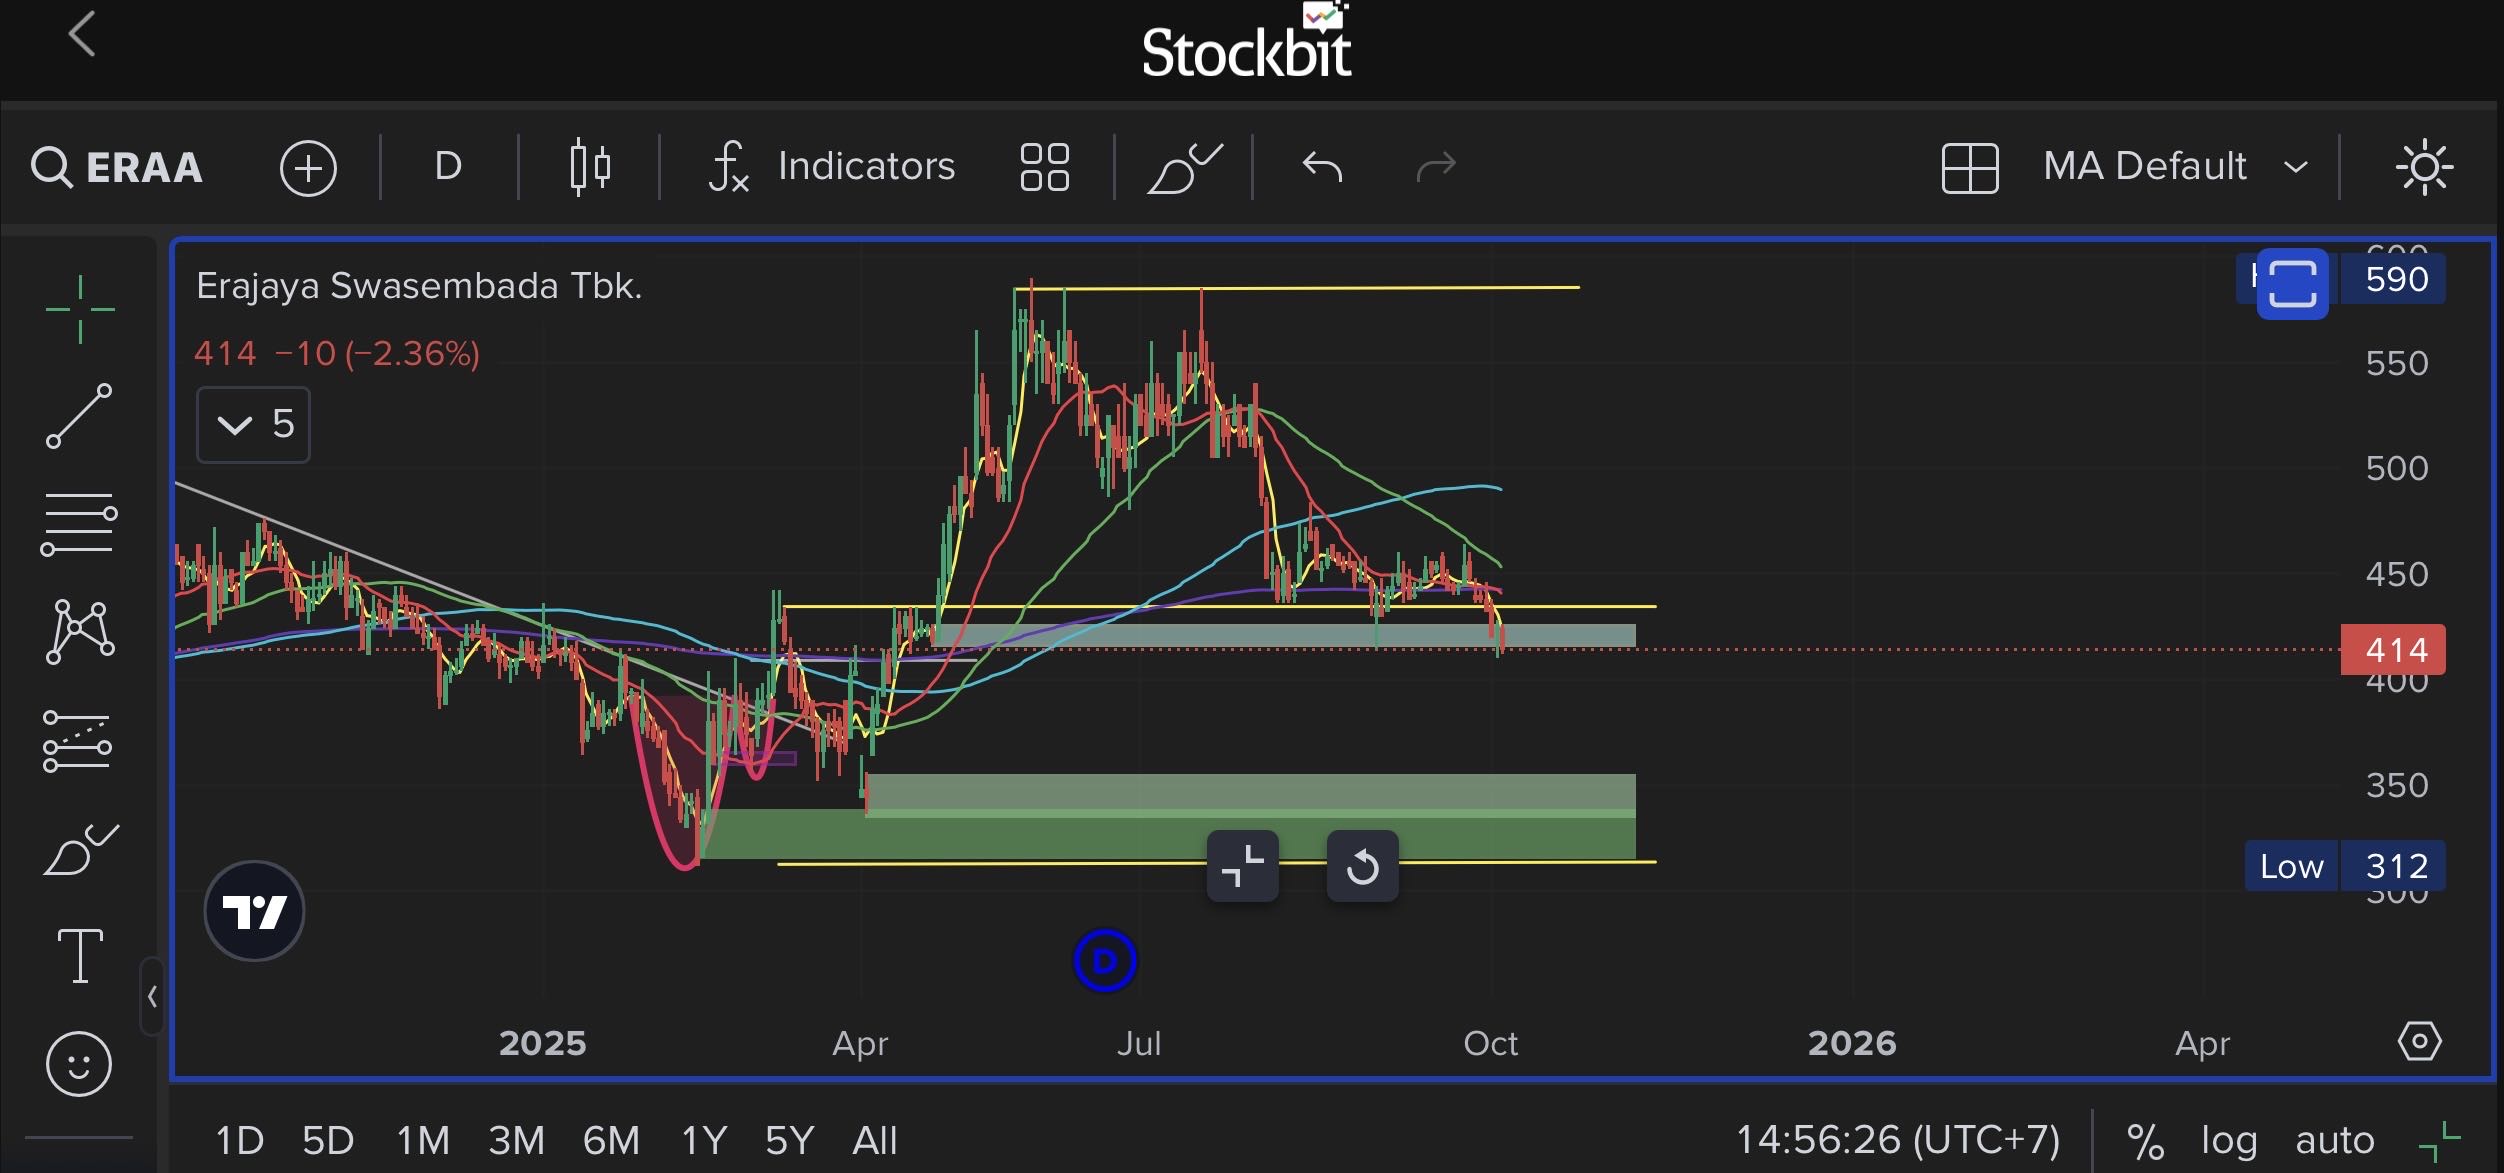Toggle the auto scale option

click(2334, 1140)
